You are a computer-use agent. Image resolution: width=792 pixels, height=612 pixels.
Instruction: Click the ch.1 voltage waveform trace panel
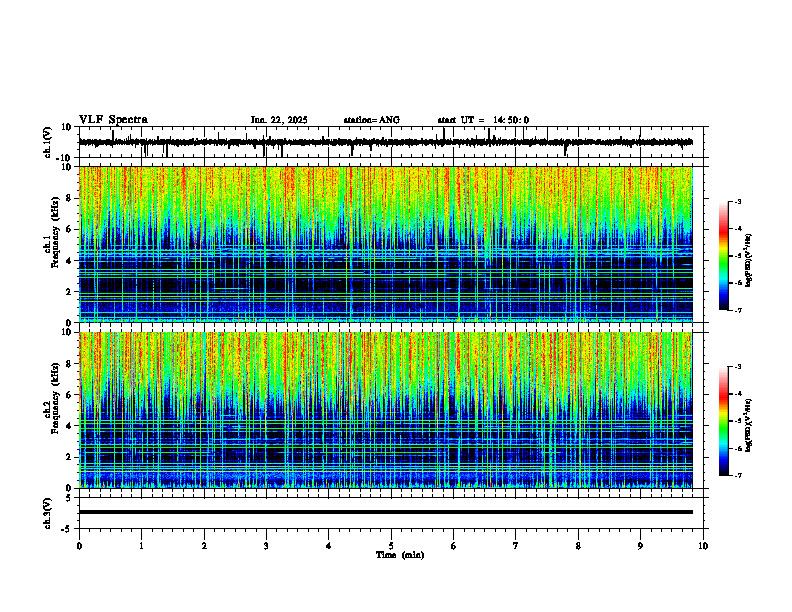click(x=393, y=142)
